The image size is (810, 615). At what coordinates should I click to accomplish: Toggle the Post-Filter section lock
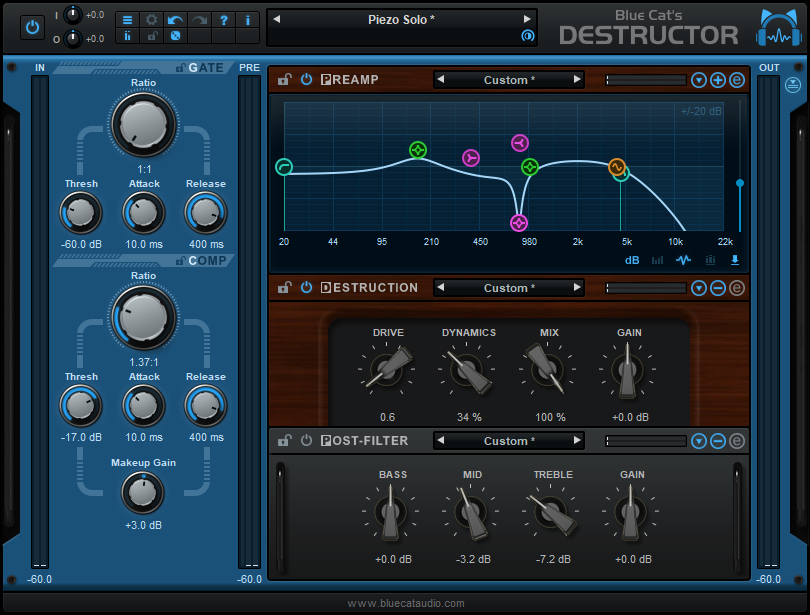(x=284, y=440)
